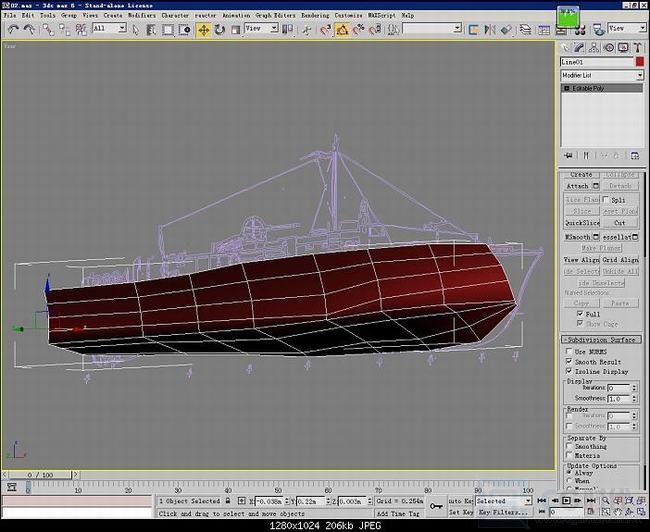This screenshot has width=650, height=532.
Task: Click the Use Pivot Point Center icon
Action: [x=287, y=29]
